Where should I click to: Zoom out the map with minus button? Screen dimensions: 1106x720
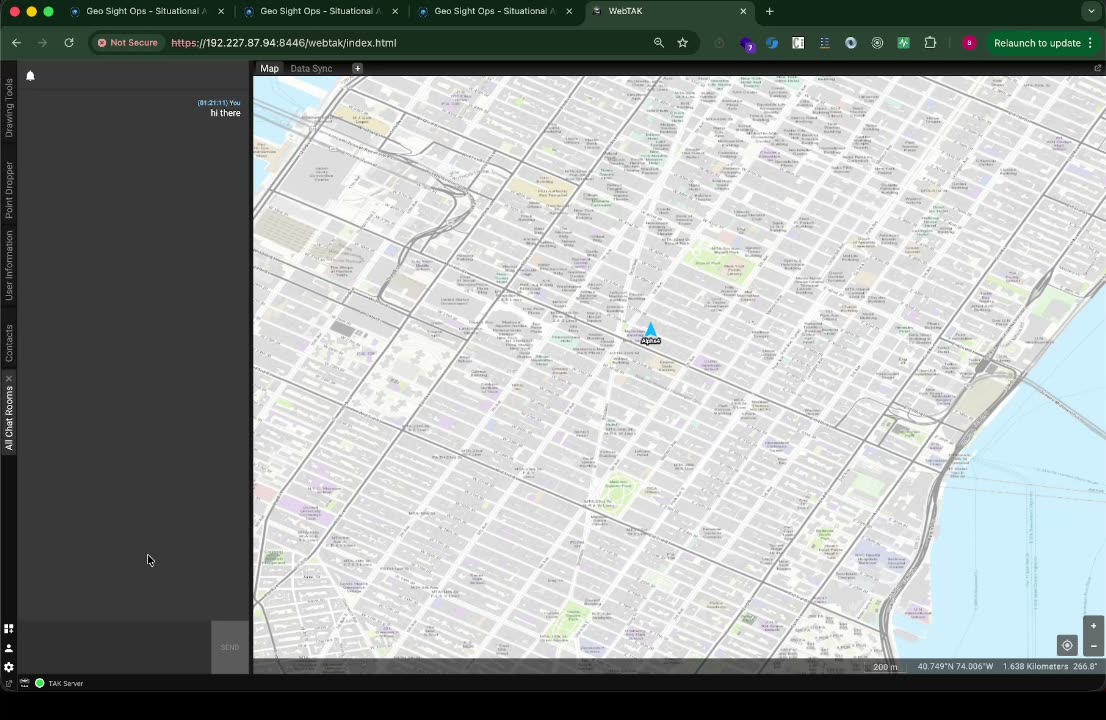pyautogui.click(x=1093, y=646)
